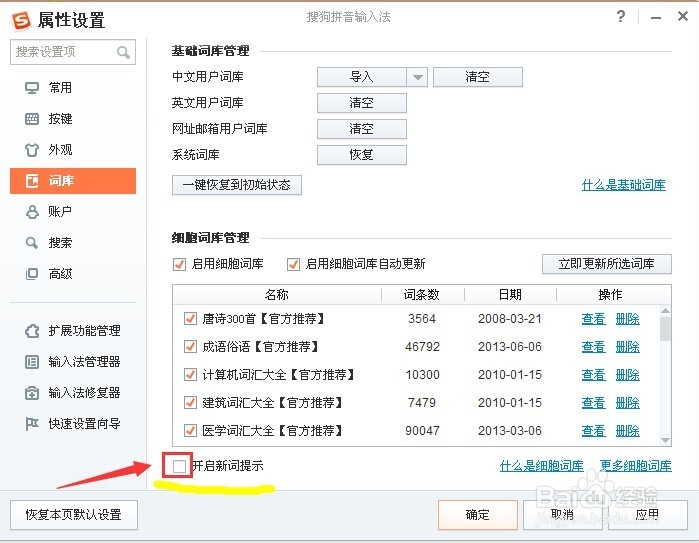Click 恢复 for 系统词库
This screenshot has width=699, height=543.
362,155
